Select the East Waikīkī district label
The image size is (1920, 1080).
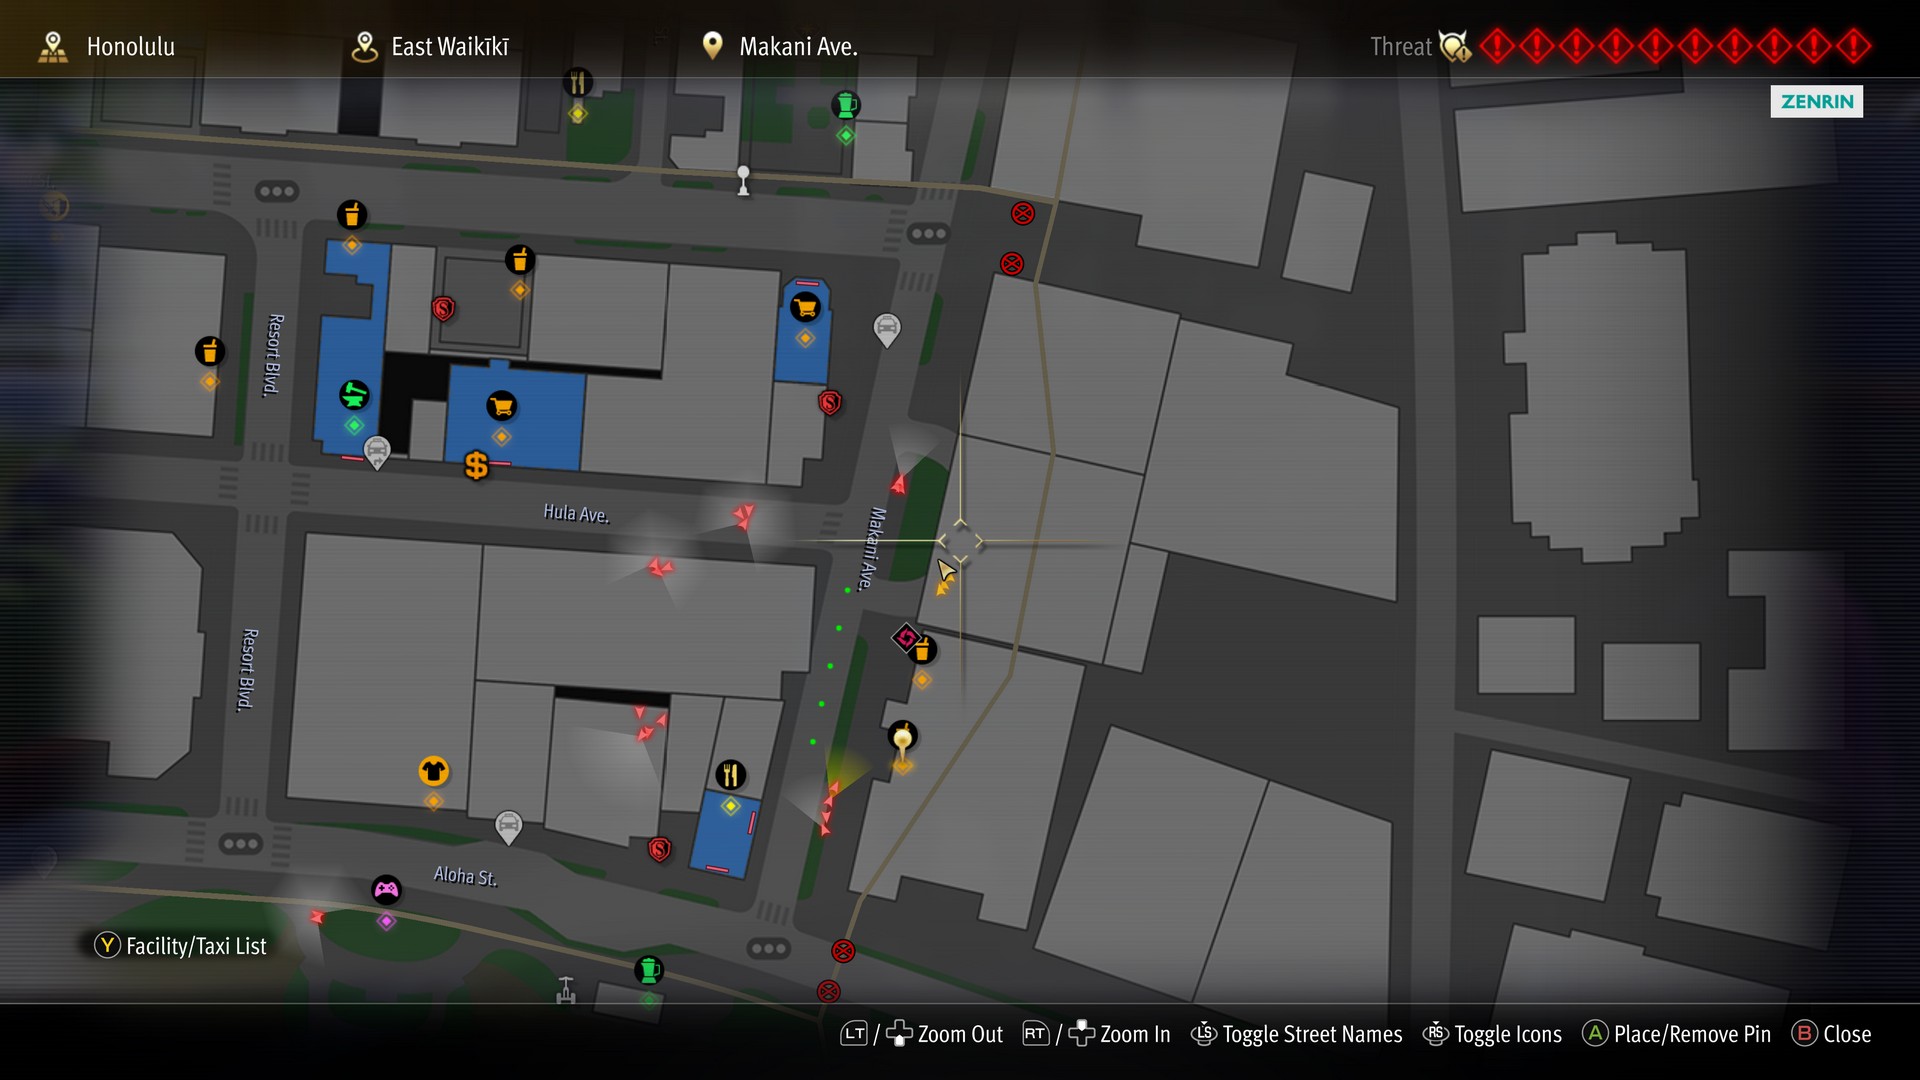point(450,47)
